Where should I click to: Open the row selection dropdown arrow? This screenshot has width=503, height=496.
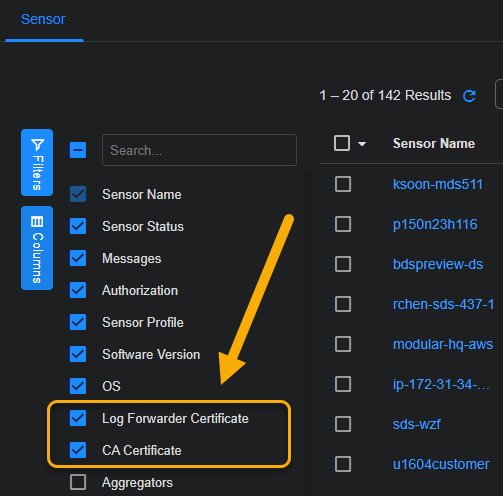point(362,144)
